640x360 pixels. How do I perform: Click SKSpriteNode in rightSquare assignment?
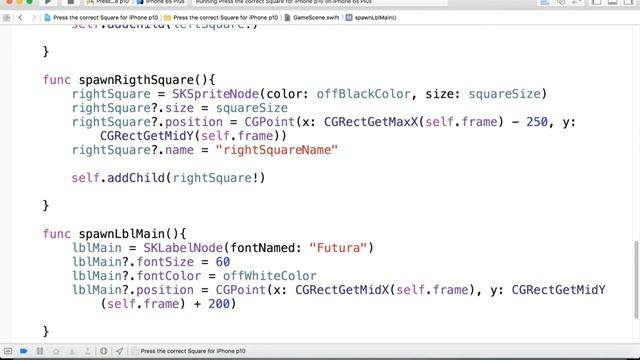(215, 94)
